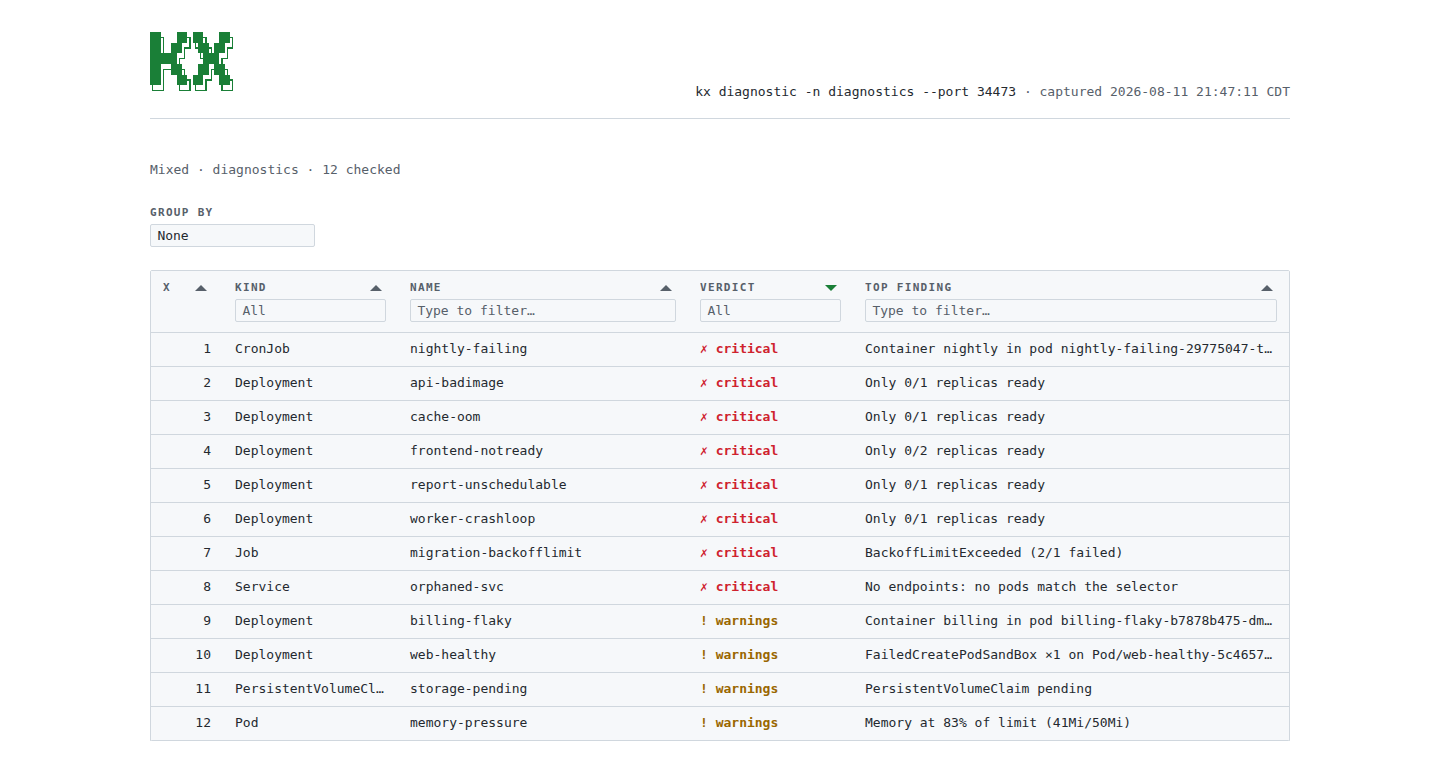The image size is (1440, 773).
Task: Select the orphaned-svc row name
Action: (x=457, y=587)
